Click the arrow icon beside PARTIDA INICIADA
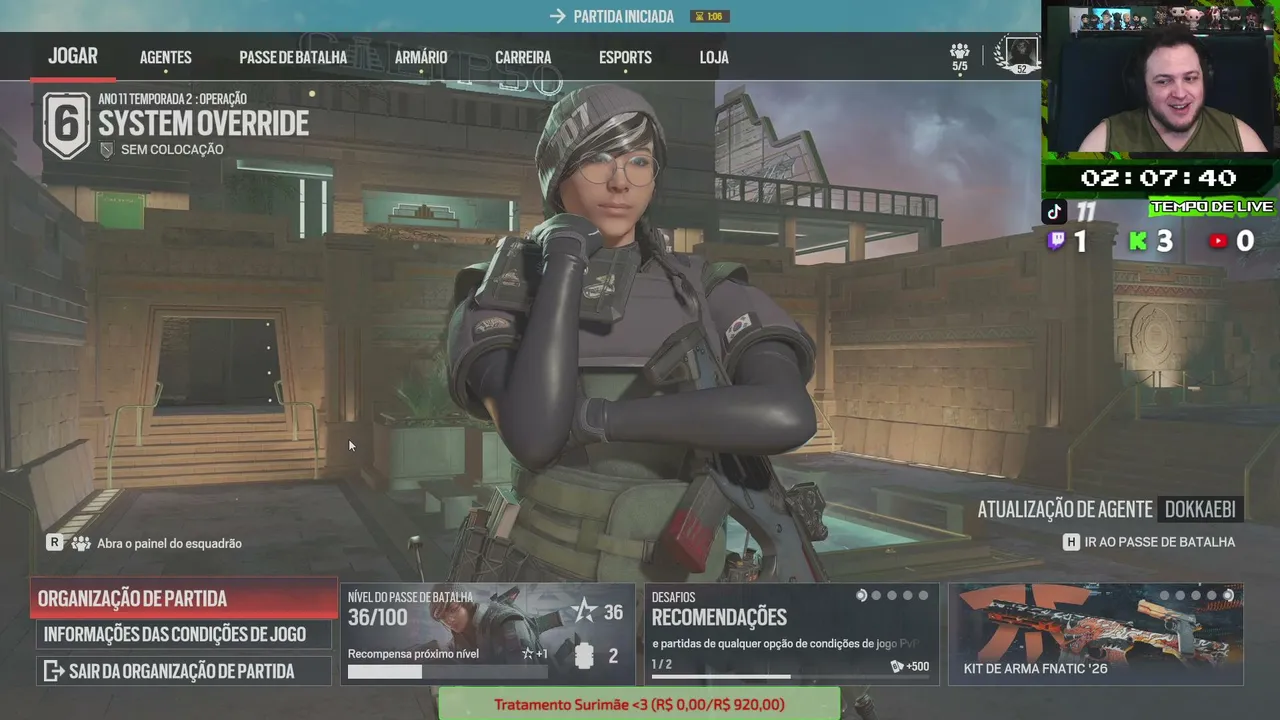The height and width of the screenshot is (720, 1280). (x=558, y=16)
